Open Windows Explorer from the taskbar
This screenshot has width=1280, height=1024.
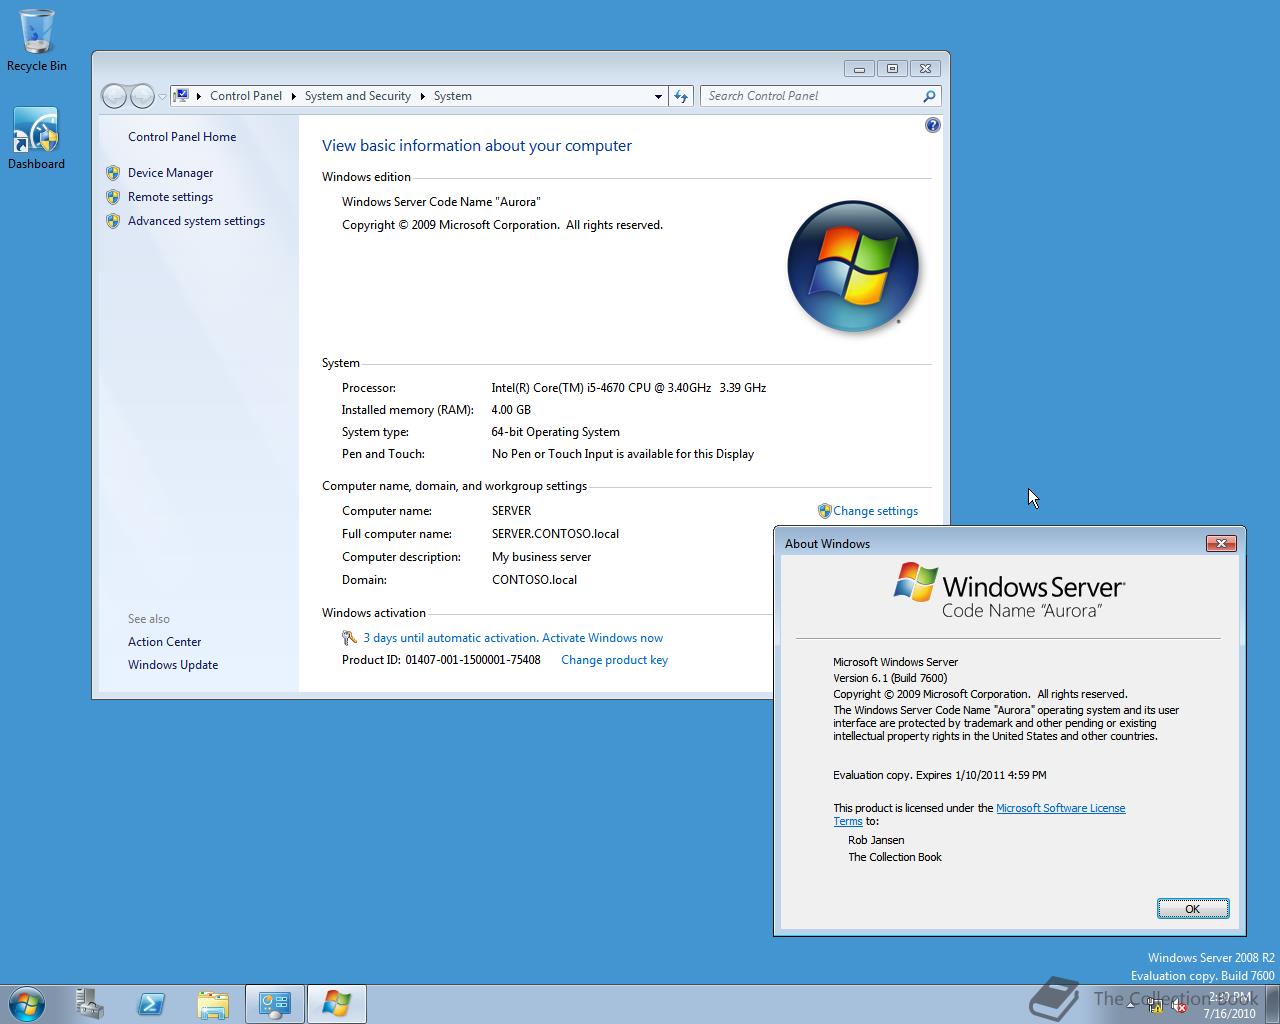pos(212,1003)
